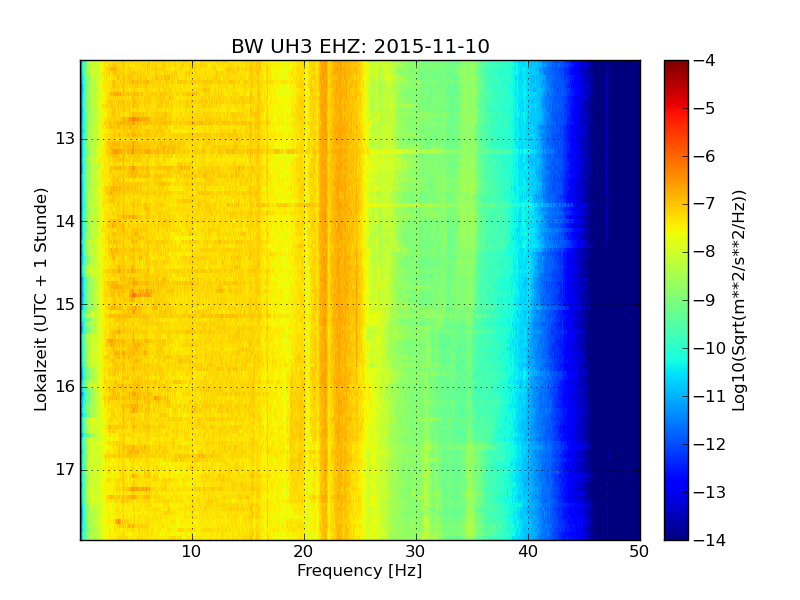Click x-axis tick label '30'
The height and width of the screenshot is (600, 800).
coord(415,552)
